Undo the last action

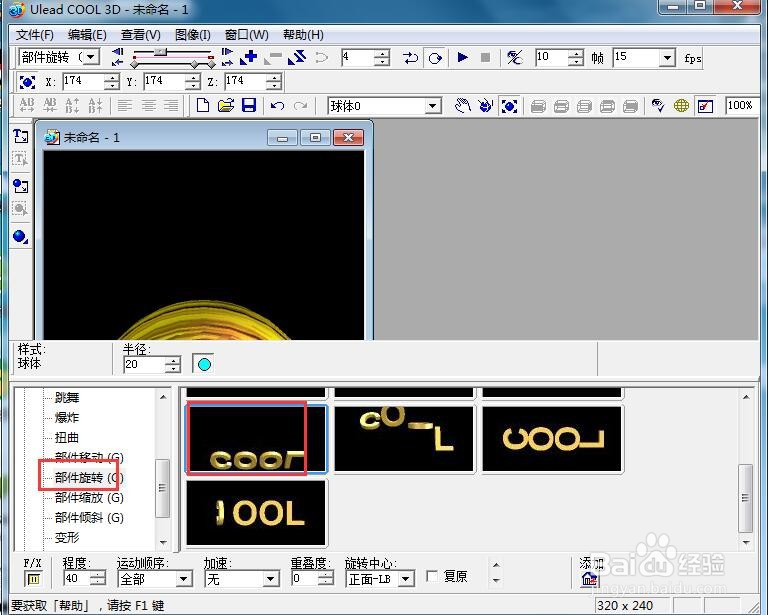click(277, 106)
